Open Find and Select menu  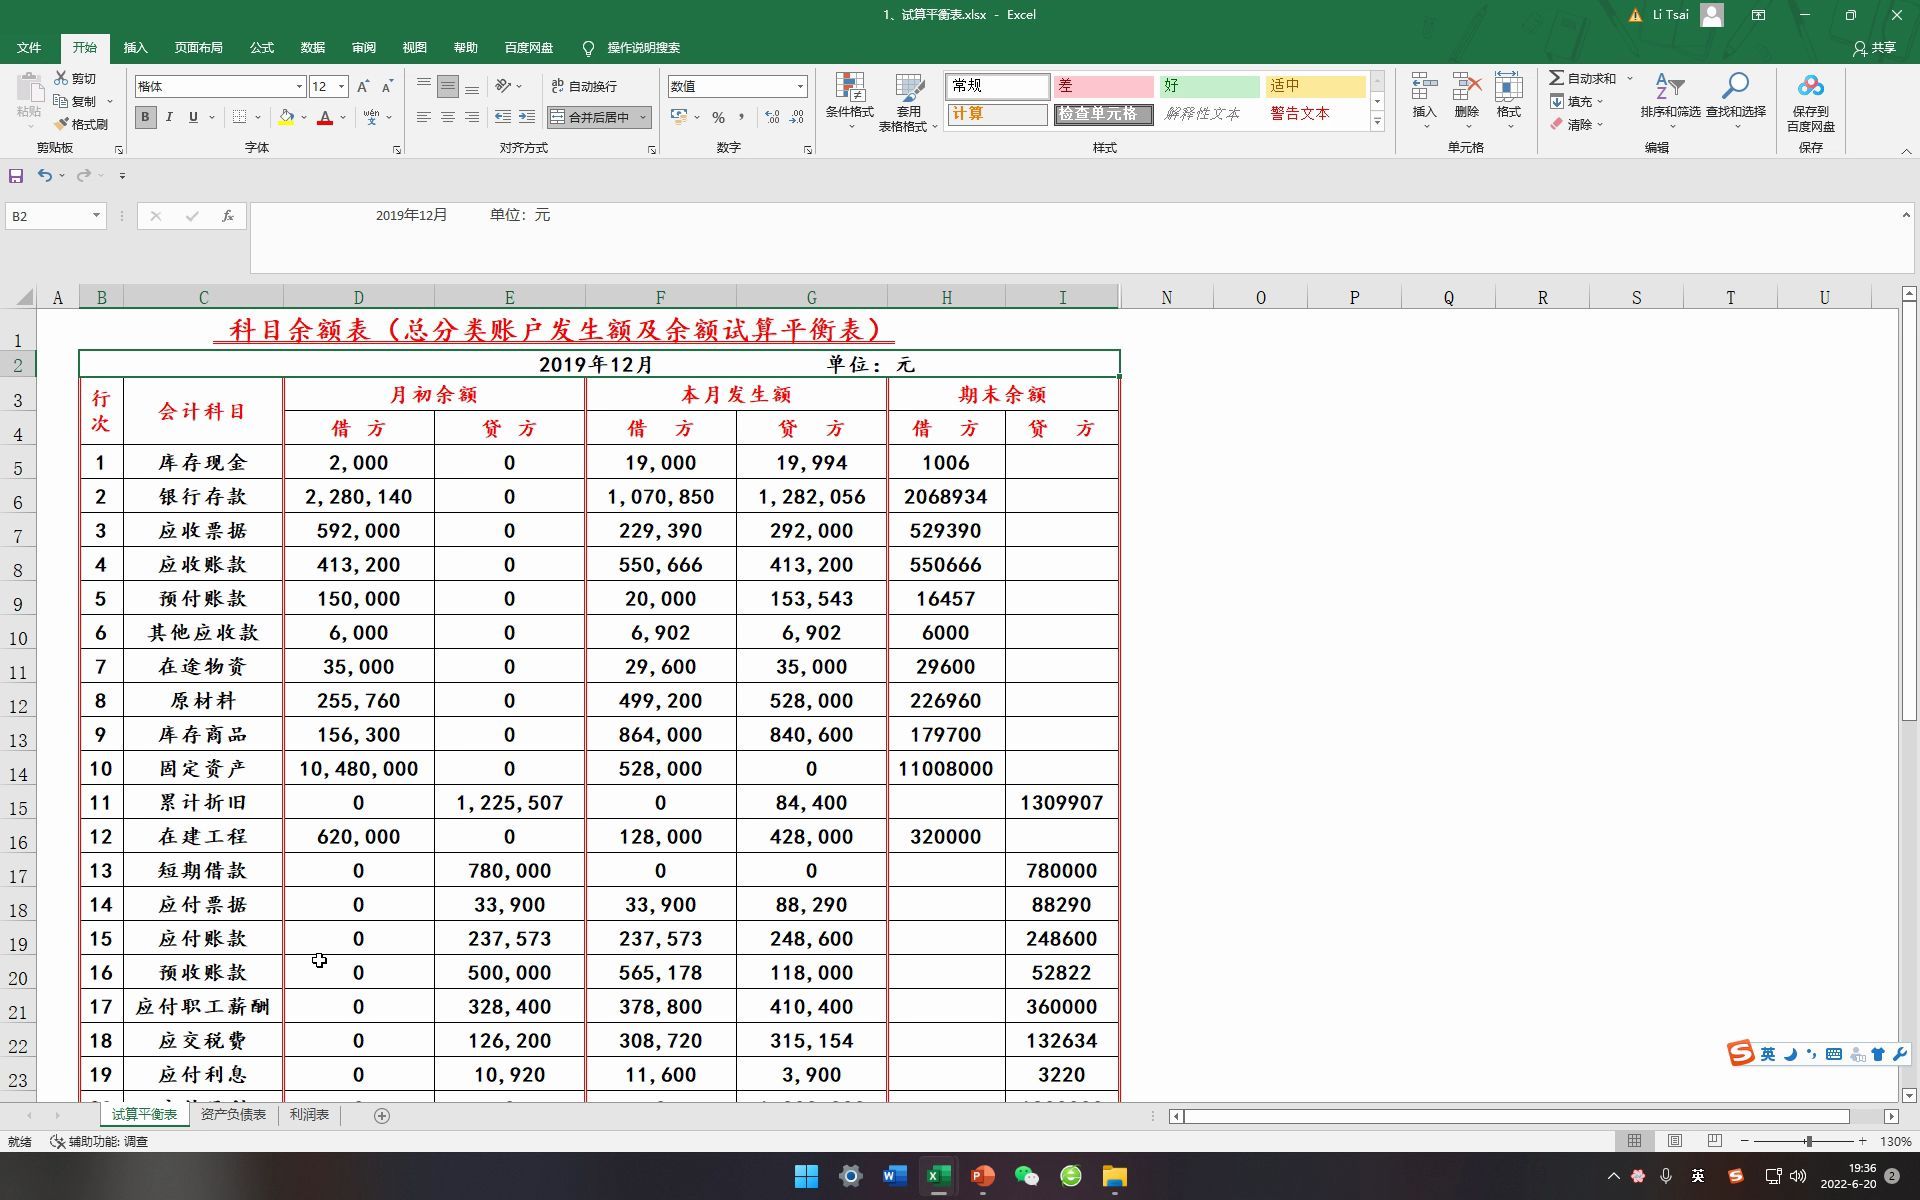click(x=1736, y=99)
